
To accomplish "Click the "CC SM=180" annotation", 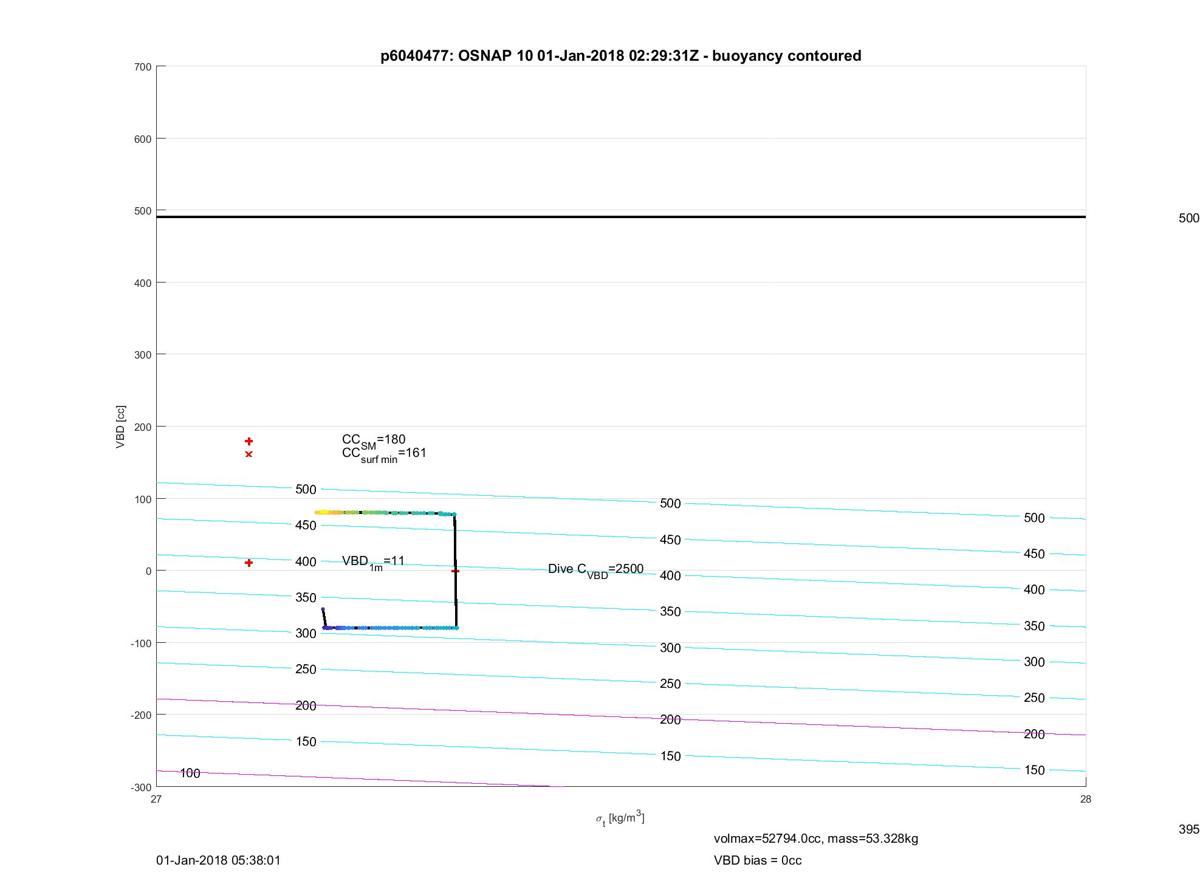I will point(374,440).
